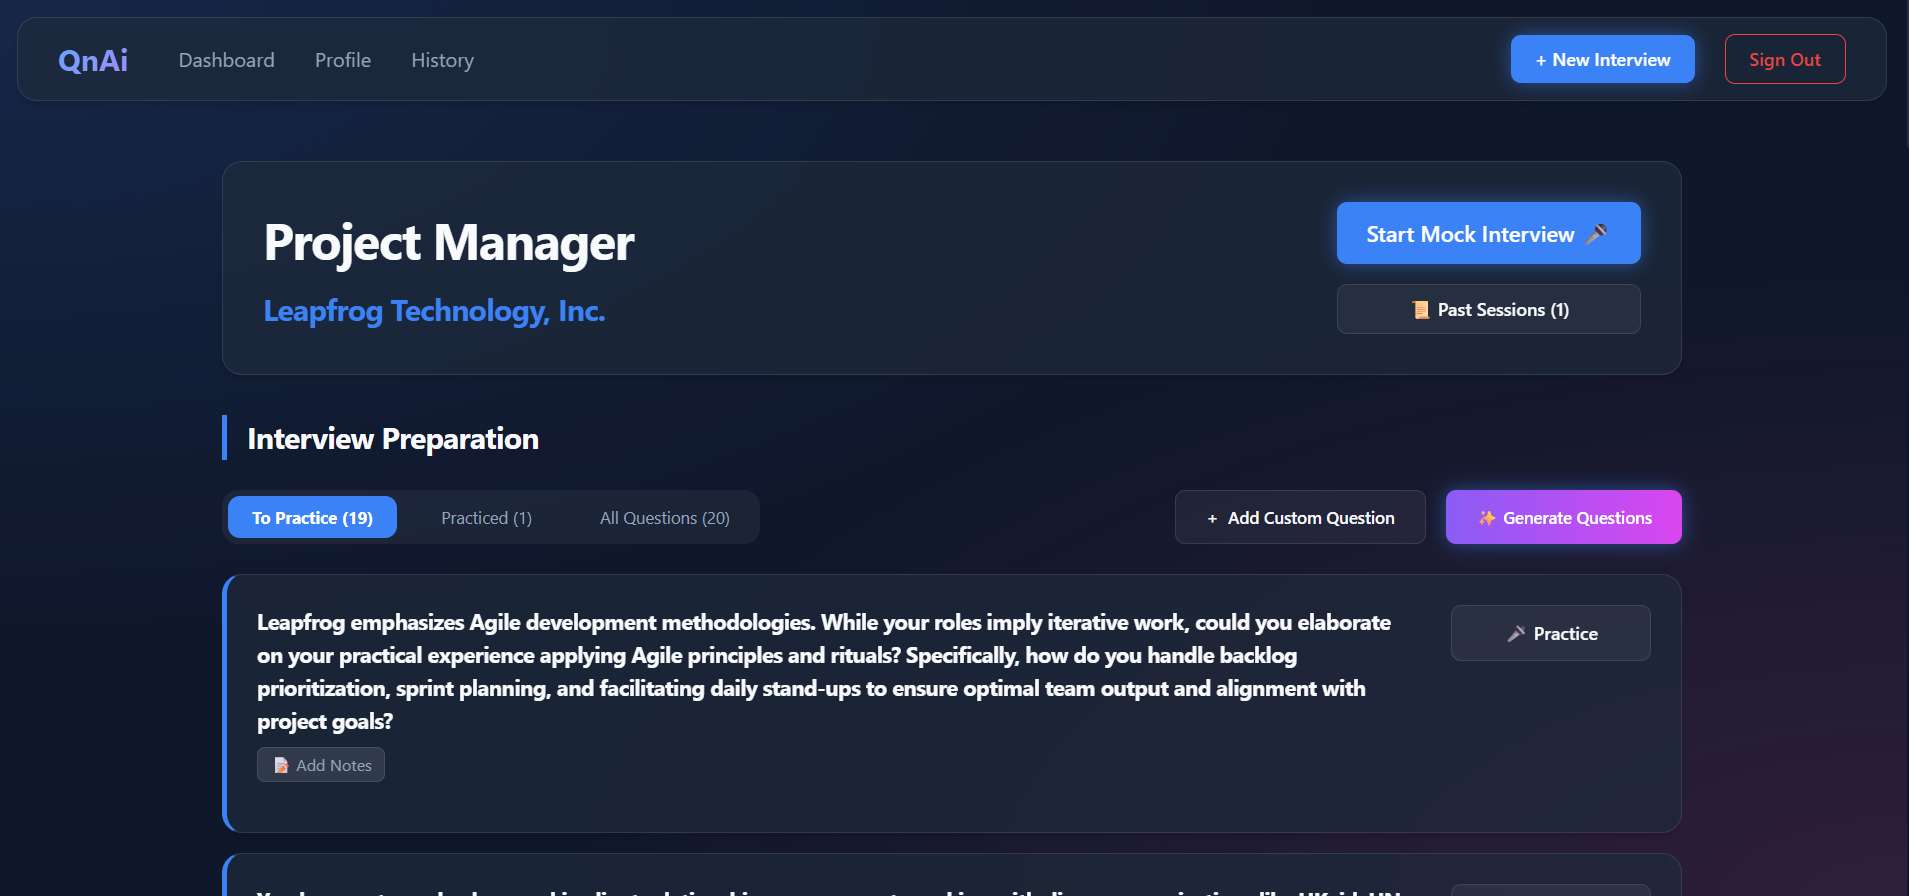
Task: Click the microphone icon on the Practice button
Action: pyautogui.click(x=1516, y=633)
